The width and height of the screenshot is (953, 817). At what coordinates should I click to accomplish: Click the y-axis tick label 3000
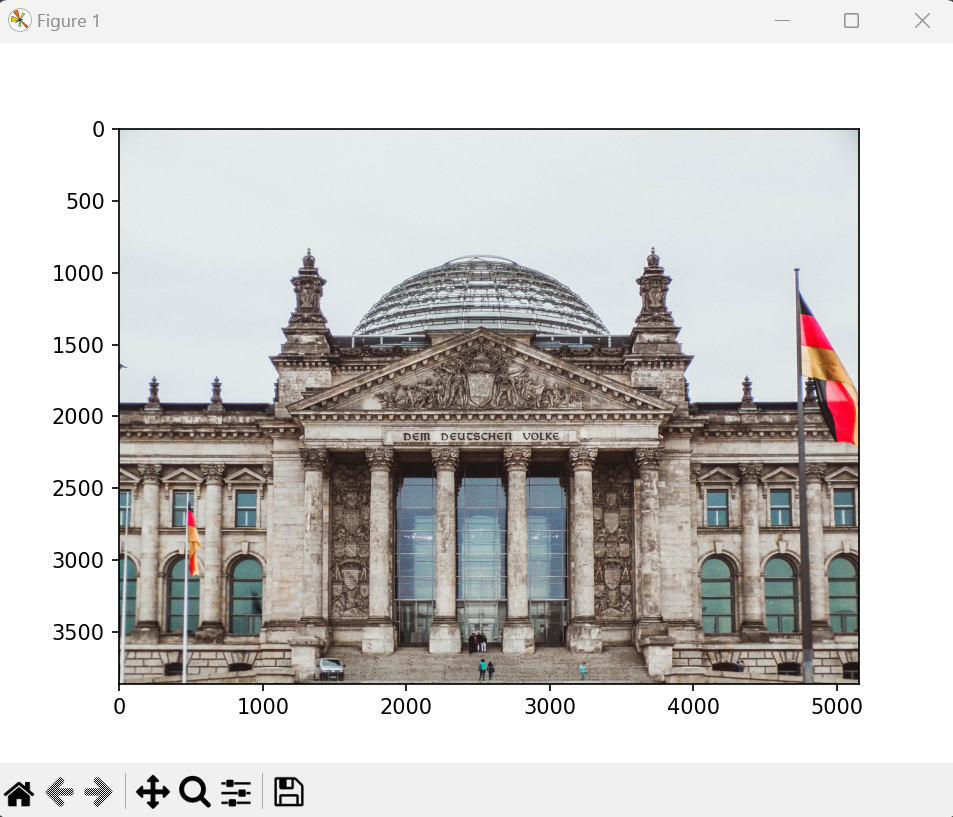pos(78,560)
